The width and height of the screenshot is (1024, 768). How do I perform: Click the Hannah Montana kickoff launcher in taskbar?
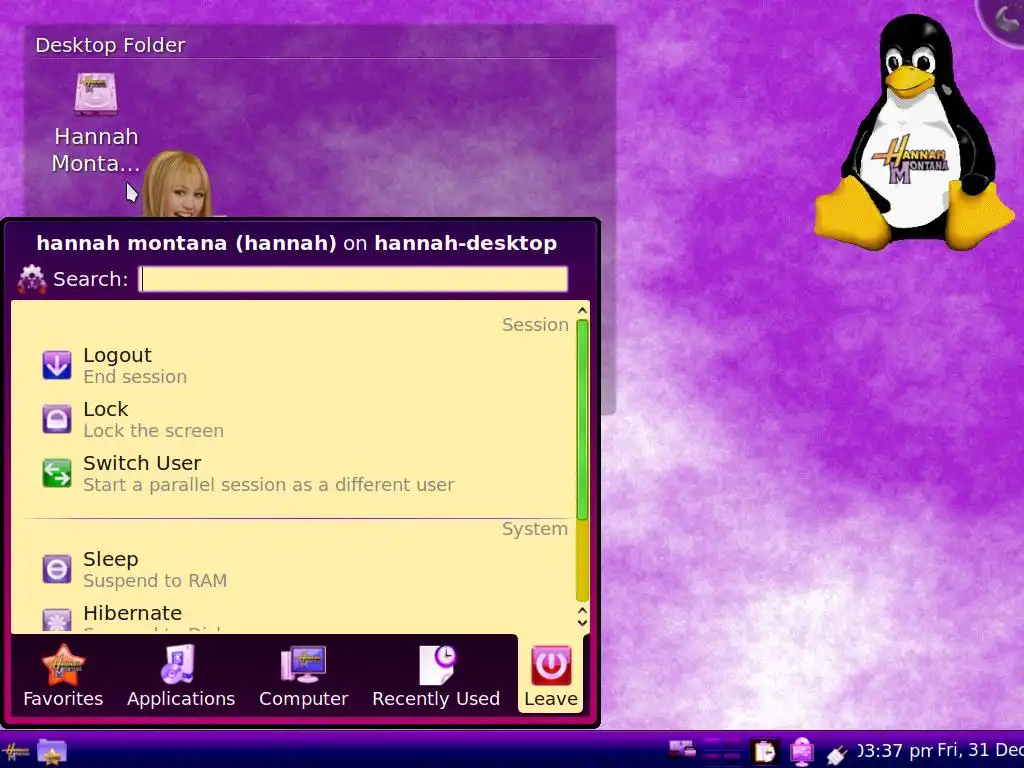point(15,752)
